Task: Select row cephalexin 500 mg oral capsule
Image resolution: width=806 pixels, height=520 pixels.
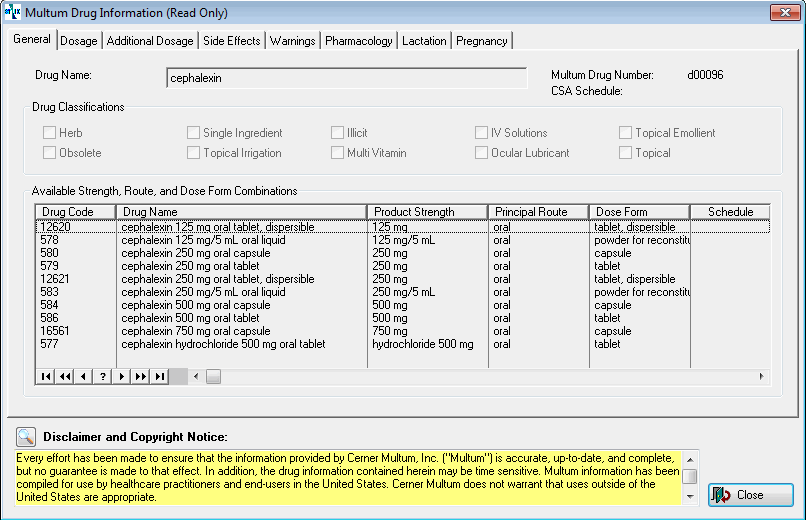Action: pyautogui.click(x=402, y=305)
